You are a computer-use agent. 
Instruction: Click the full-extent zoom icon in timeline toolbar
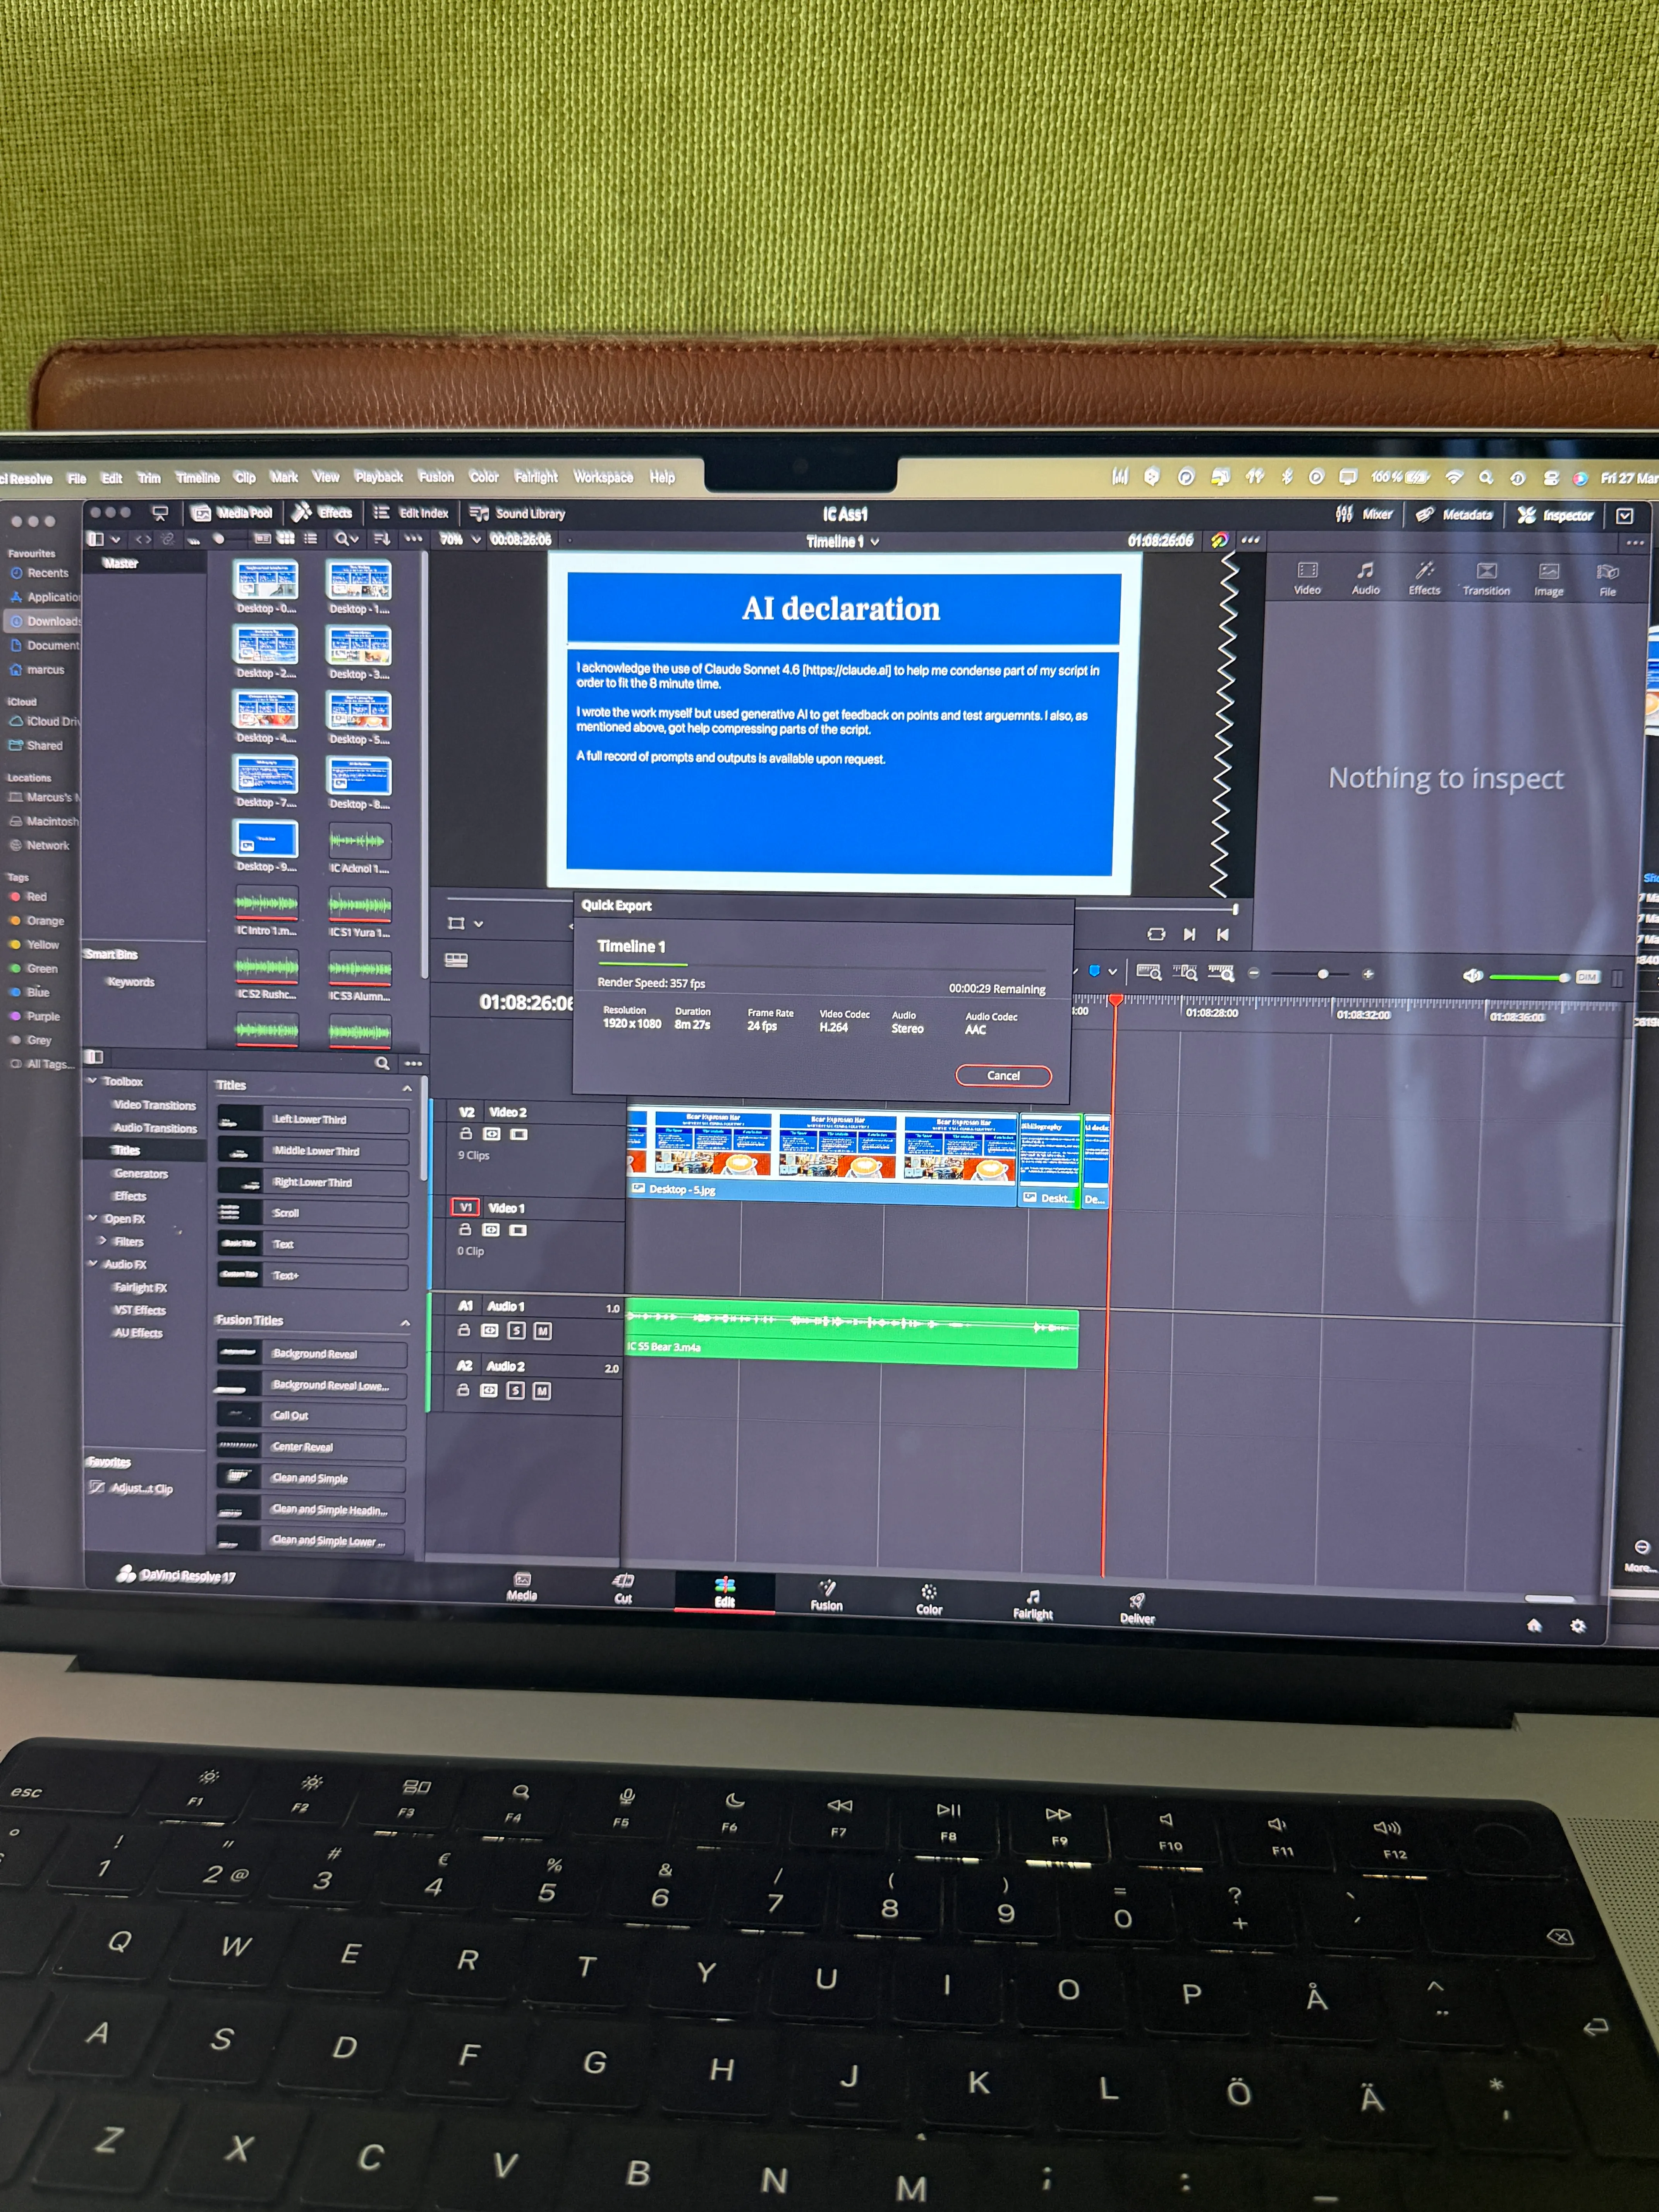[x=1149, y=972]
